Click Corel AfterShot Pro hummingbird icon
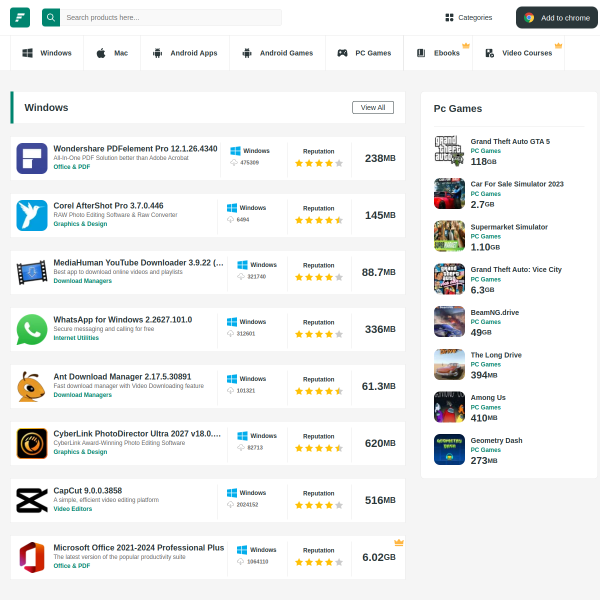 (x=32, y=215)
